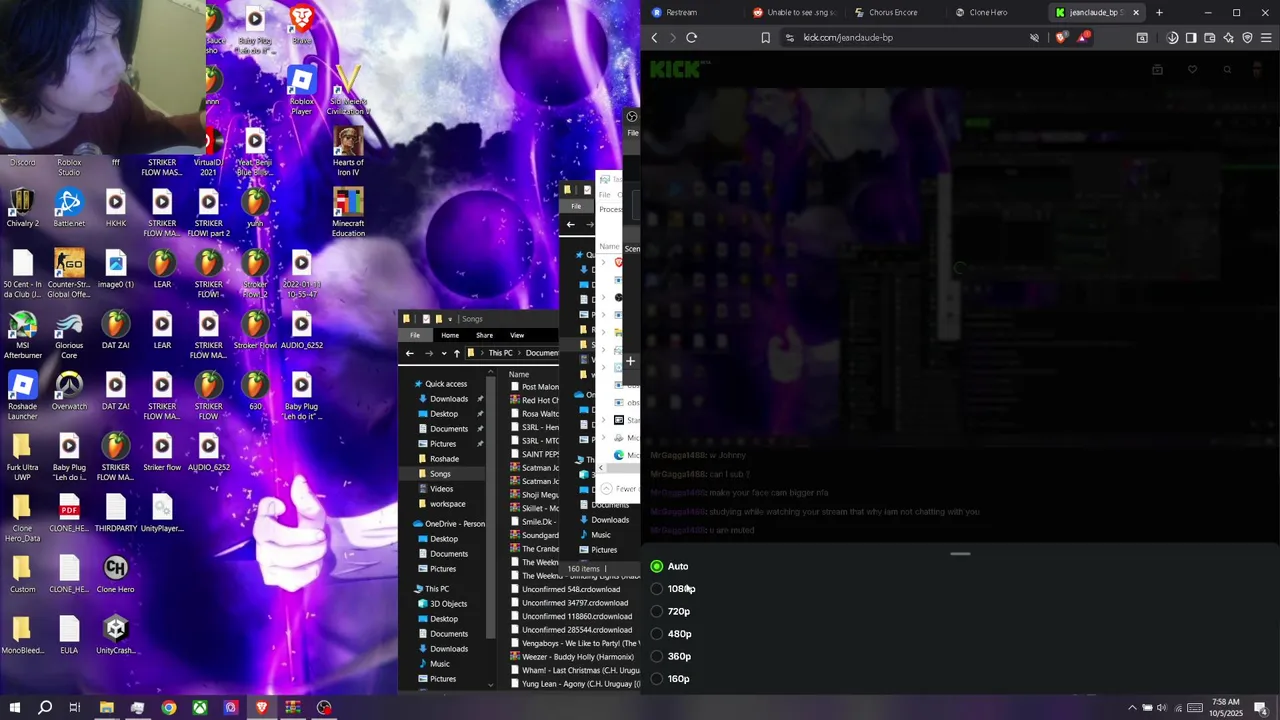The height and width of the screenshot is (720, 1280).
Task: Select Hearts of Iron IV desktop icon
Action: pyautogui.click(x=348, y=152)
